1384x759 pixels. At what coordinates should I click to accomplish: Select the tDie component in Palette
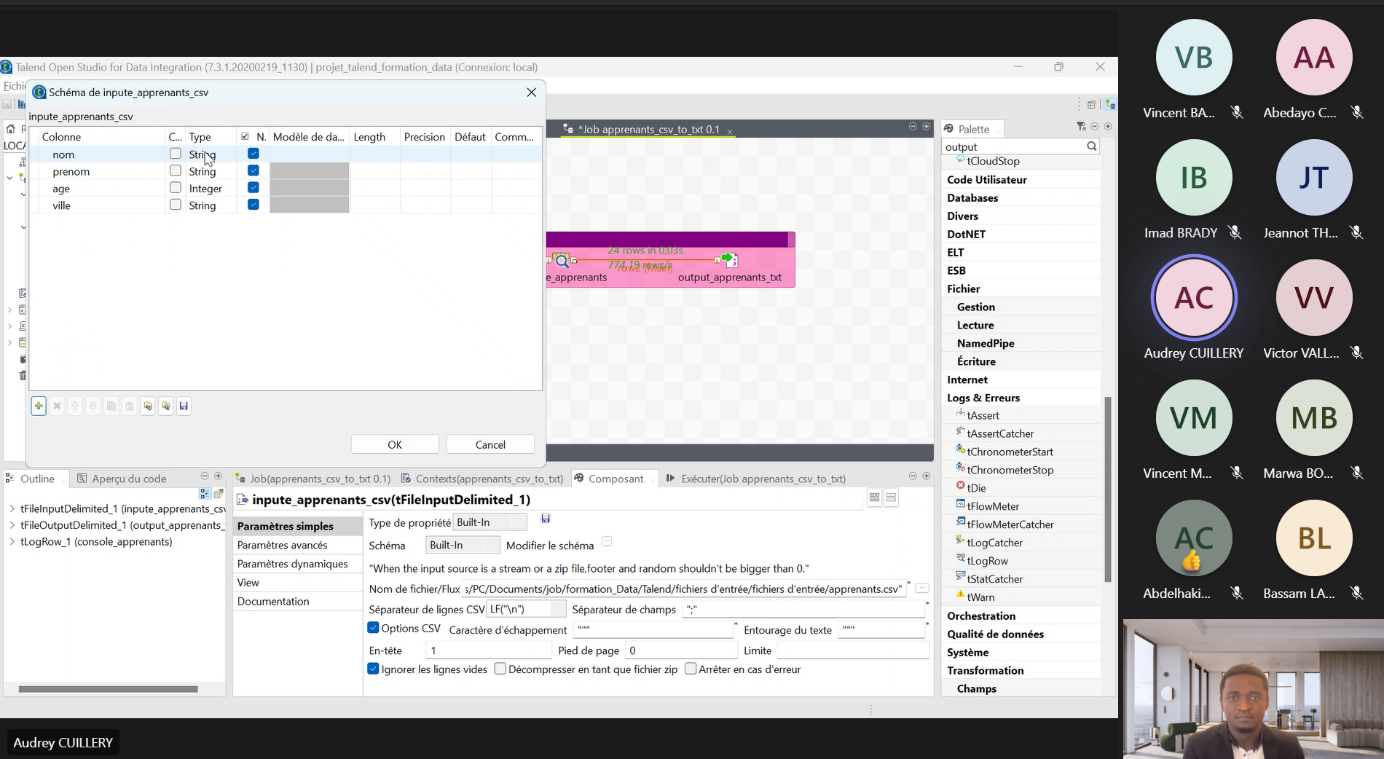976,488
